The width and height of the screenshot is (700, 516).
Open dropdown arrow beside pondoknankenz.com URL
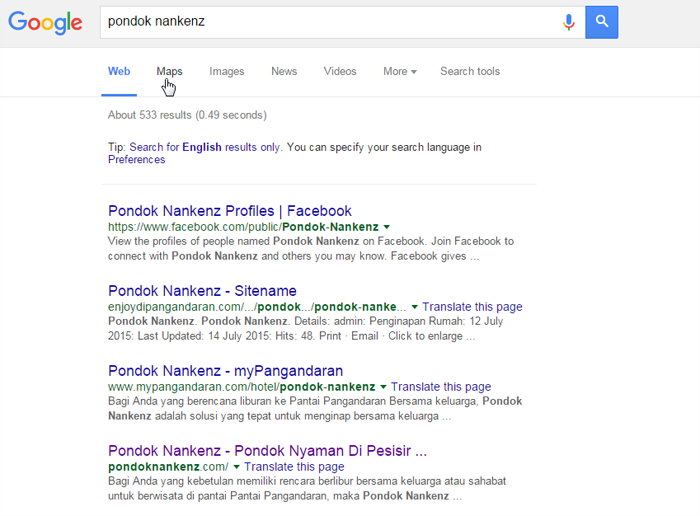[x=236, y=466]
